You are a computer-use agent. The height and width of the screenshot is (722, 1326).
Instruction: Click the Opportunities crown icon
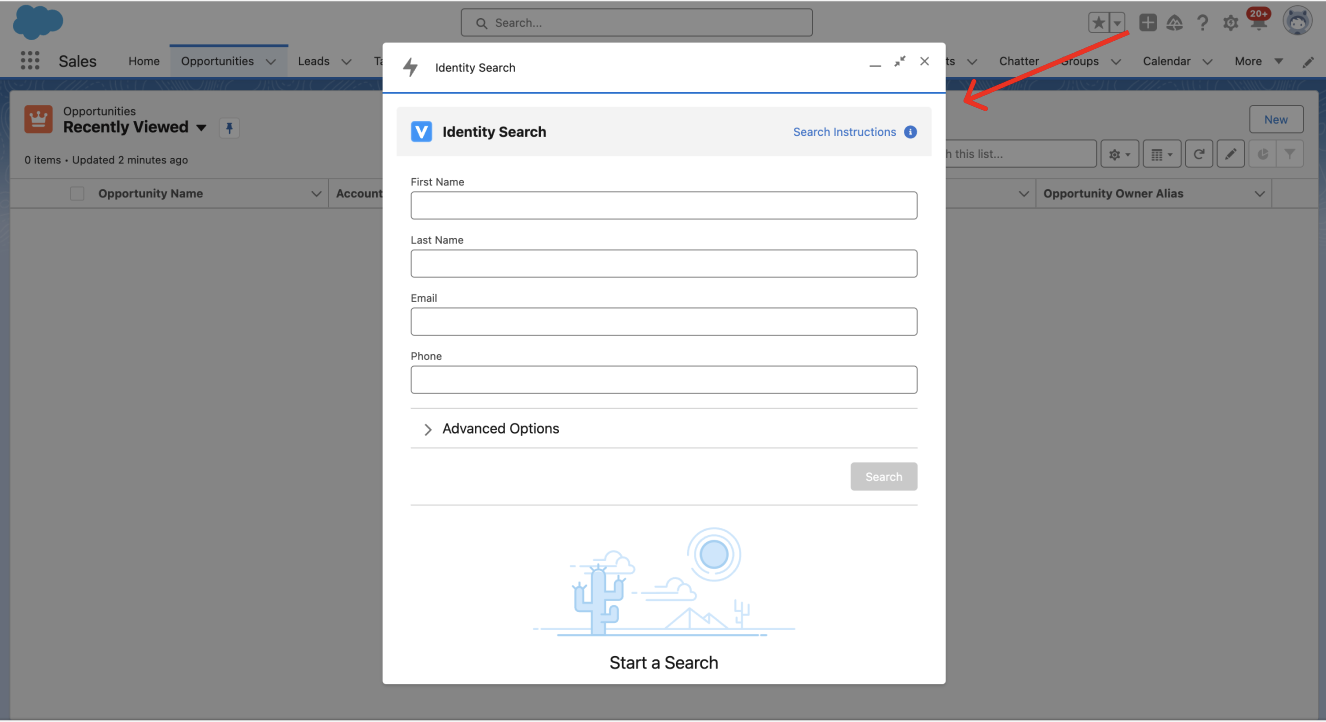(39, 119)
